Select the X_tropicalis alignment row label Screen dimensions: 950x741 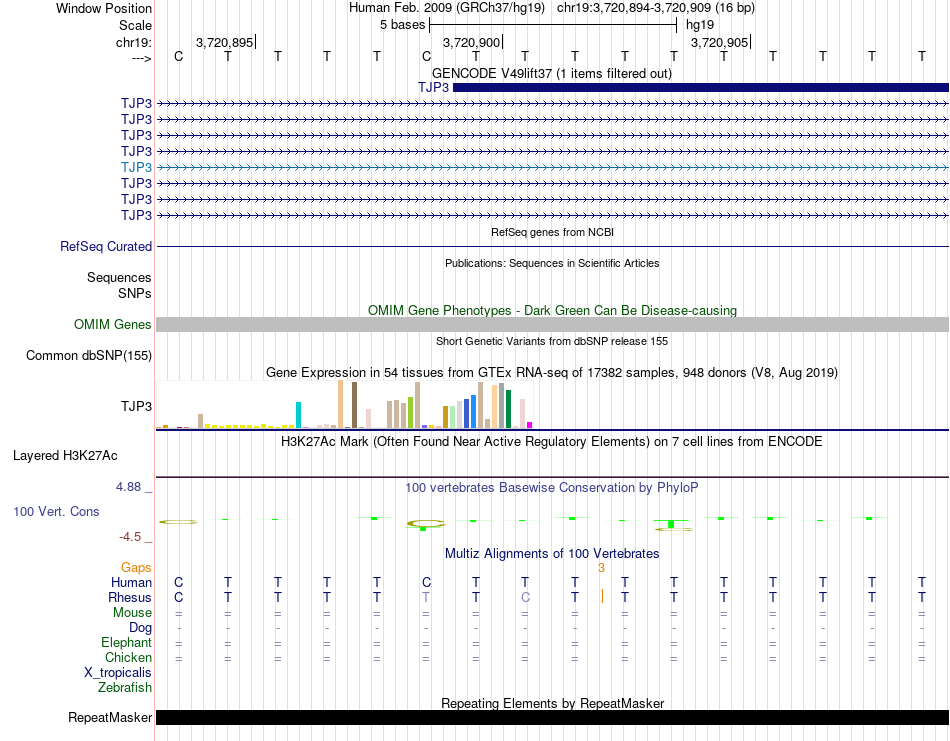(x=118, y=673)
